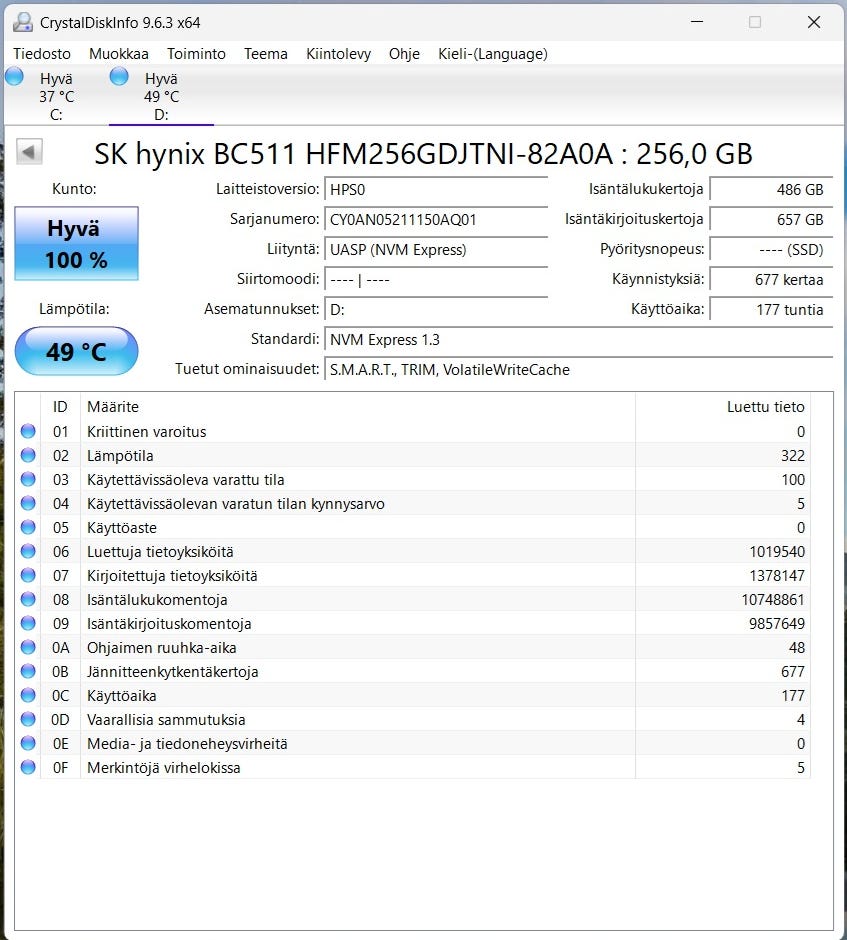This screenshot has width=847, height=940.
Task: Click the status dot for Isäntälukukomentoja
Action: click(28, 599)
